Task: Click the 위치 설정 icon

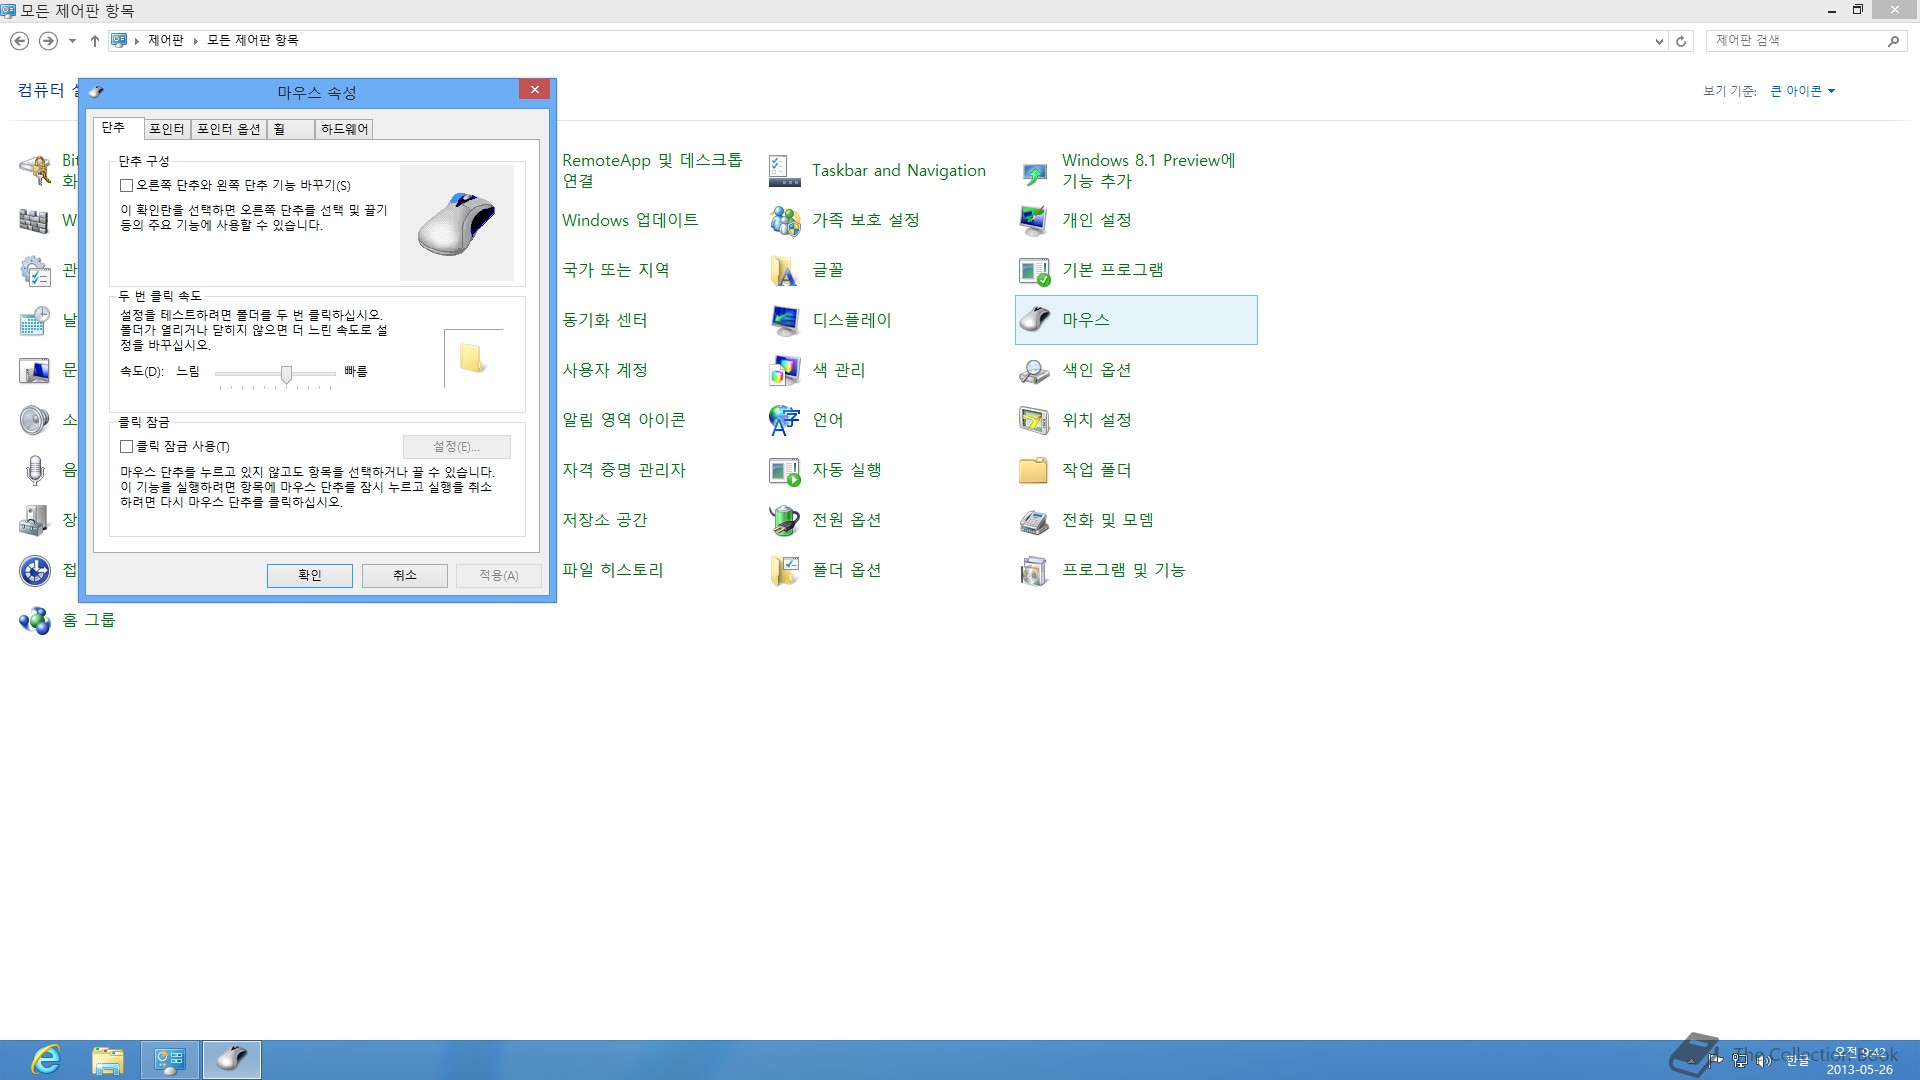Action: pyautogui.click(x=1034, y=420)
